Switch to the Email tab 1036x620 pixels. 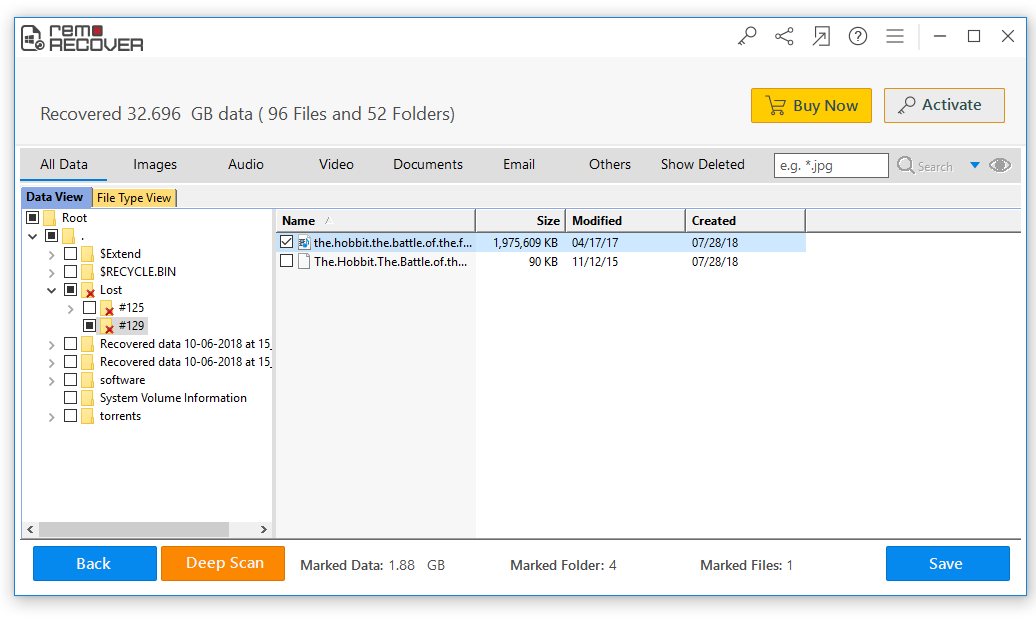pyautogui.click(x=519, y=165)
